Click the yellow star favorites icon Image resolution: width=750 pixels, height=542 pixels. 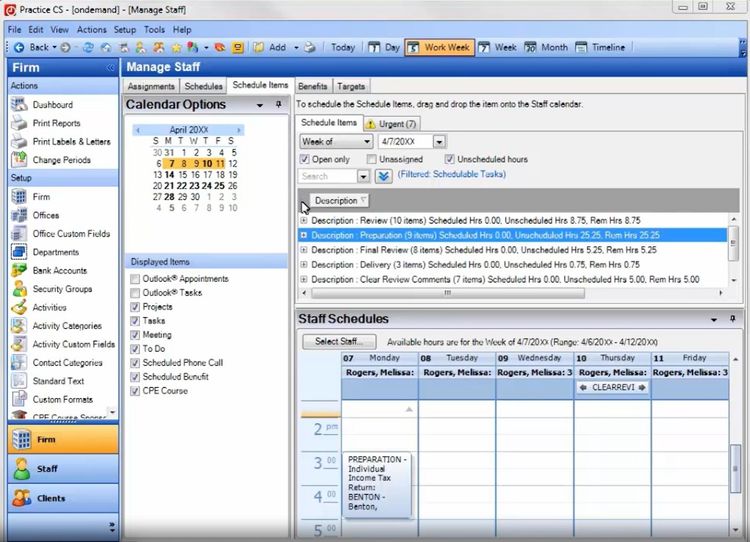tap(176, 47)
